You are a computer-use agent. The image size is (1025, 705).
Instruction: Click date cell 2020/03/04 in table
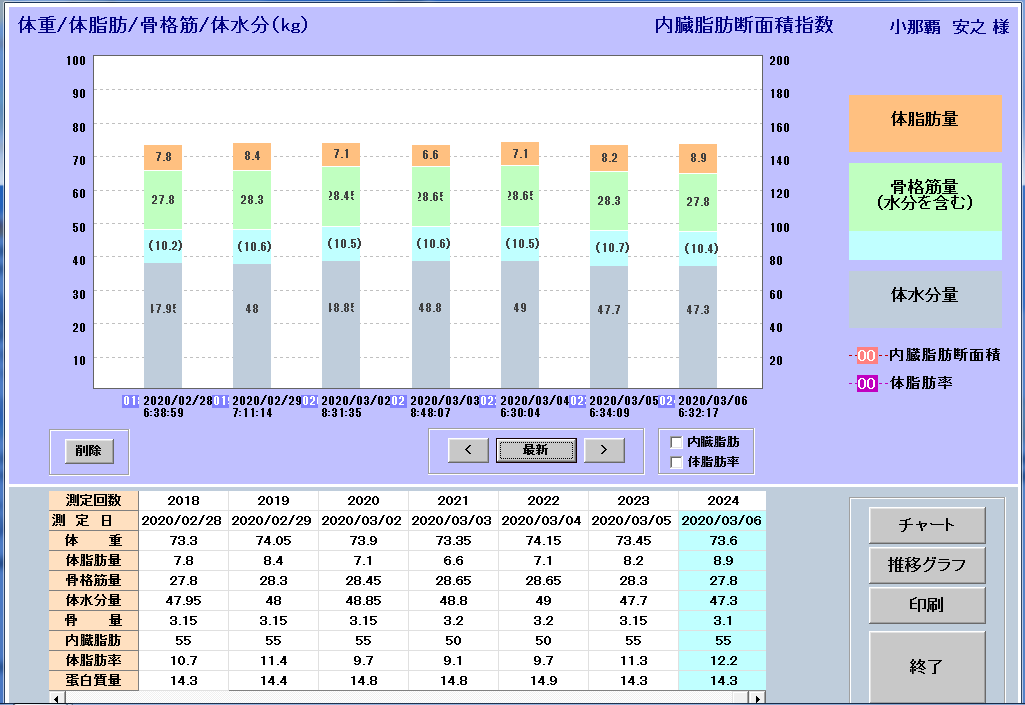tap(543, 521)
